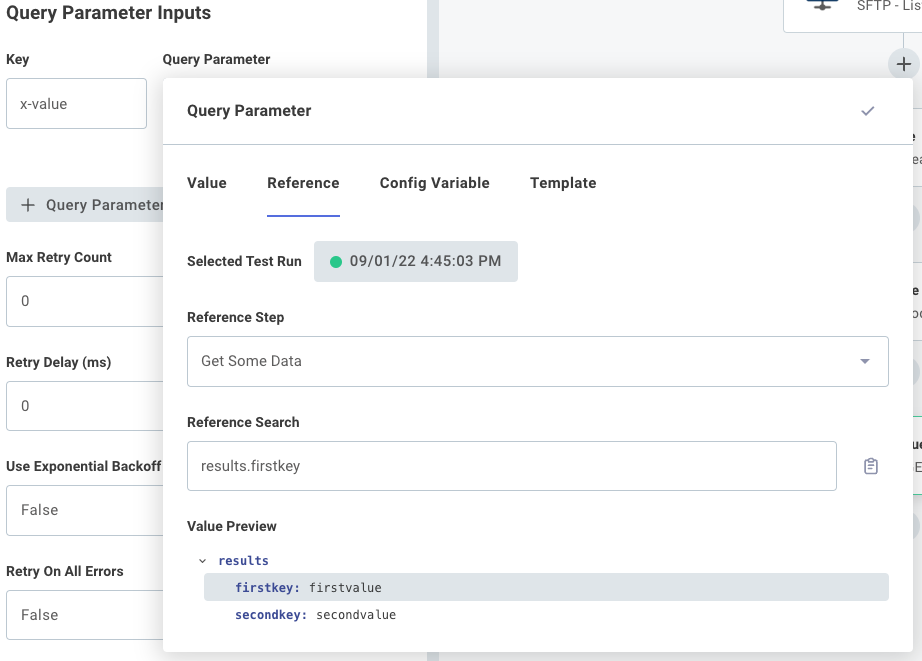Click the x-value Key input field
Viewport: 922px width, 661px height.
[x=76, y=104]
